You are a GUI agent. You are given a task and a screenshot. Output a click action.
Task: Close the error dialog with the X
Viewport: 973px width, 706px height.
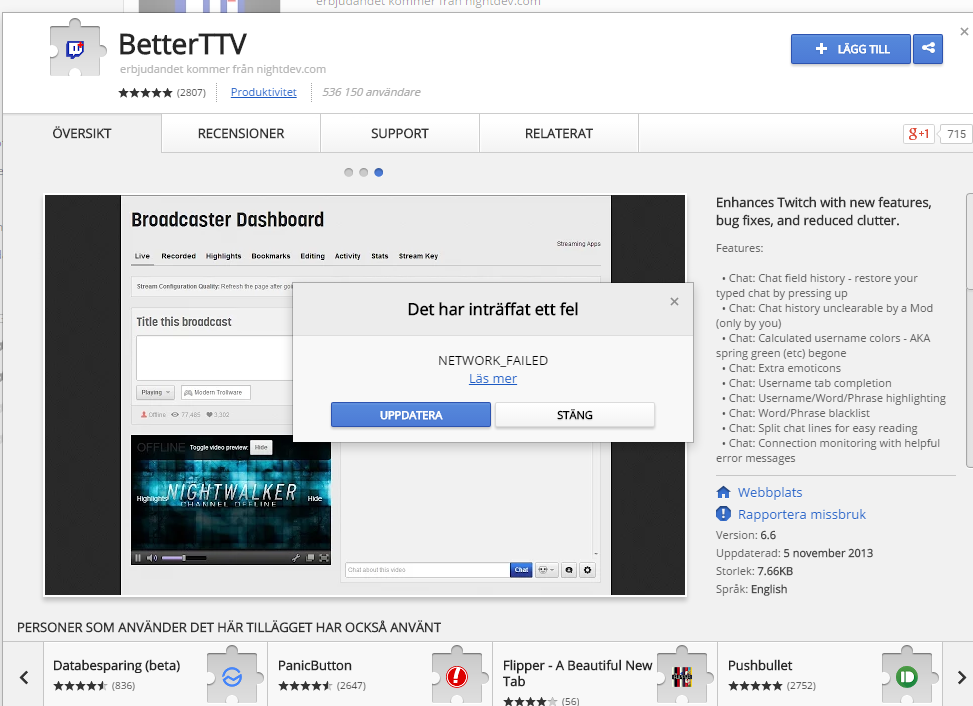pyautogui.click(x=675, y=302)
